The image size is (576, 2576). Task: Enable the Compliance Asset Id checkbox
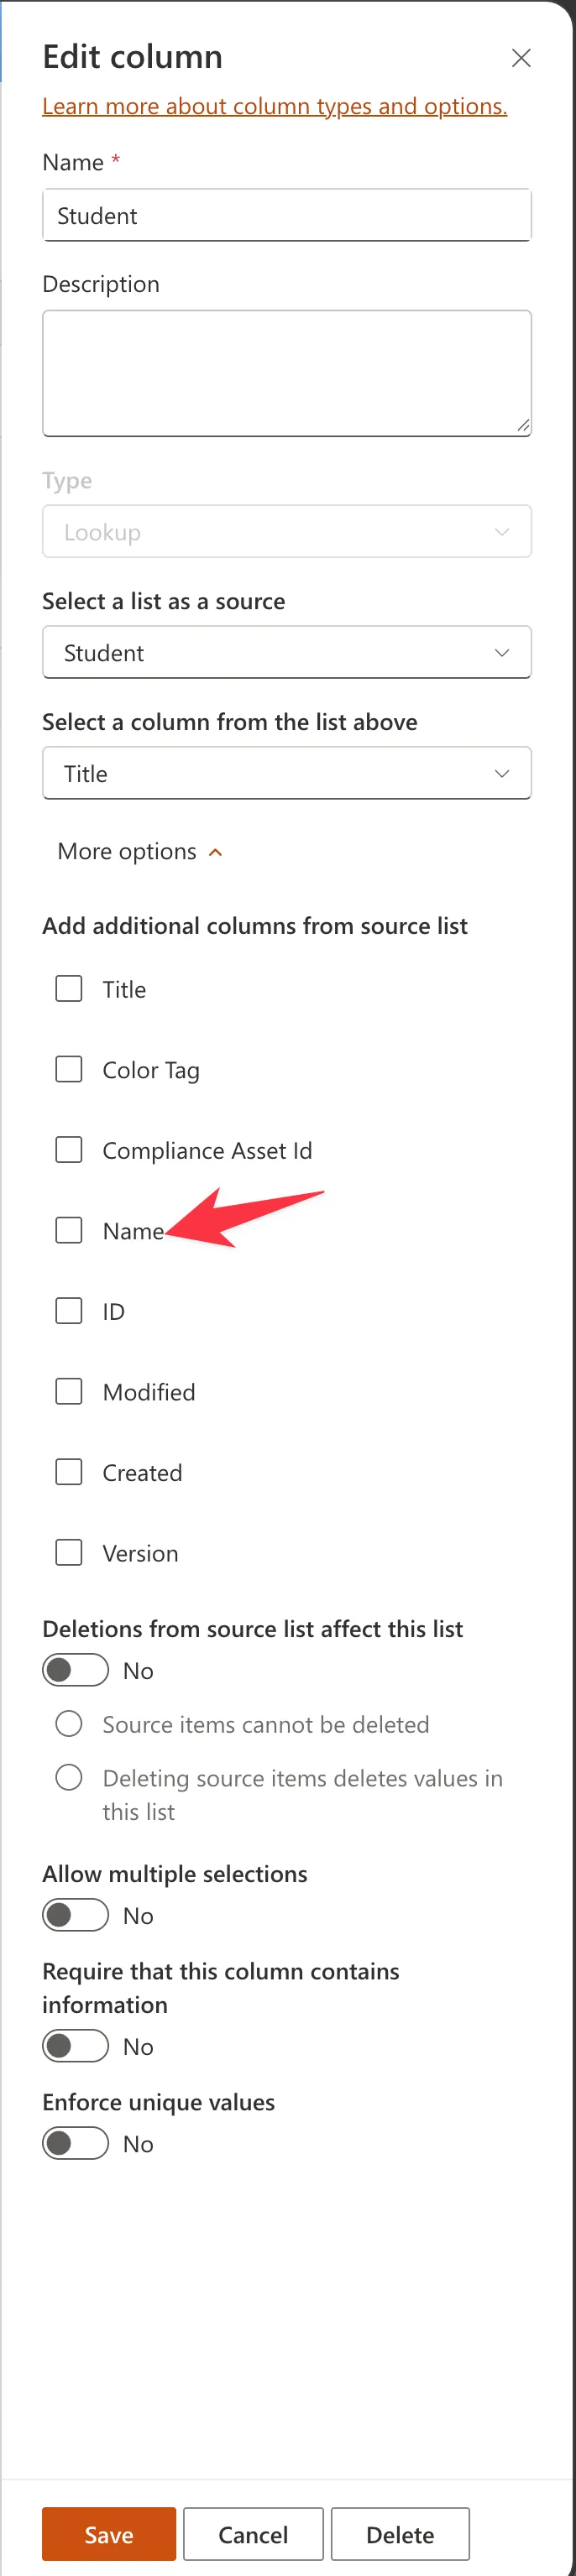(x=69, y=1151)
